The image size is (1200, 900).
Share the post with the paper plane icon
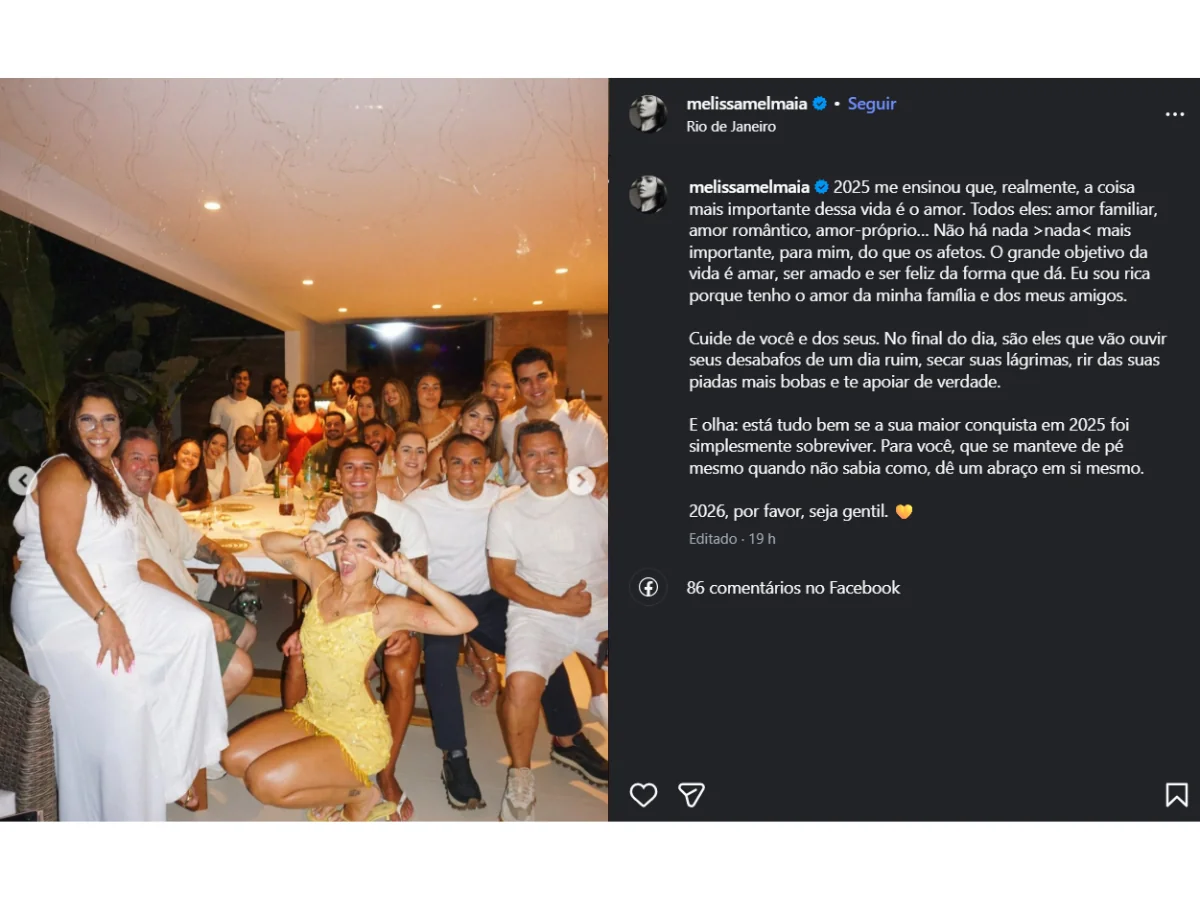pos(691,795)
